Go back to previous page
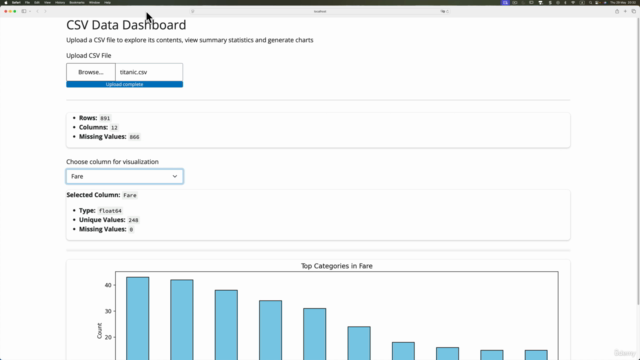This screenshot has width=640, height=360. 37,11
